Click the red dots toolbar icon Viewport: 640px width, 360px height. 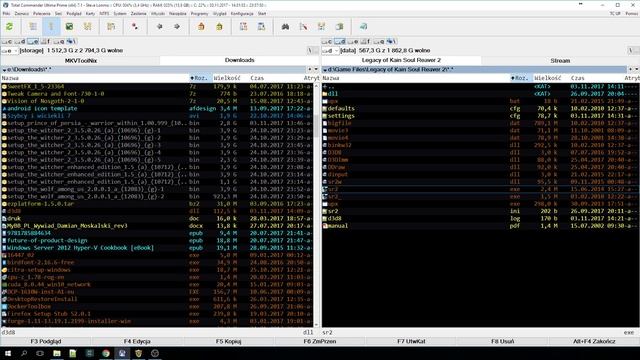135,27
